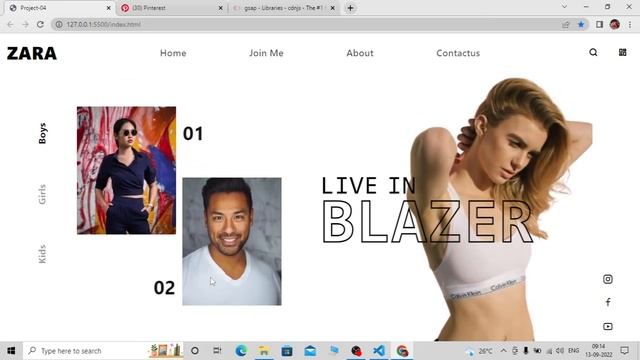The image size is (640, 360).
Task: Click the 01 number label
Action: click(193, 134)
